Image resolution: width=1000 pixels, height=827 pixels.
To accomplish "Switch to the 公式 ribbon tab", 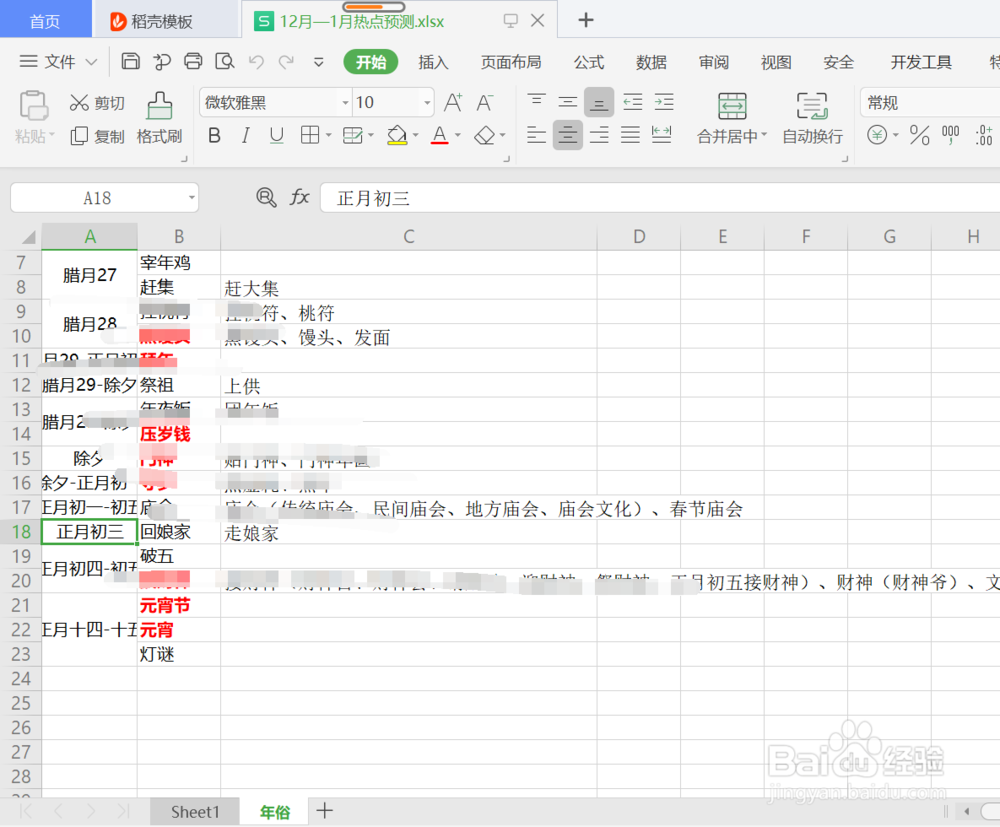I will pos(589,62).
